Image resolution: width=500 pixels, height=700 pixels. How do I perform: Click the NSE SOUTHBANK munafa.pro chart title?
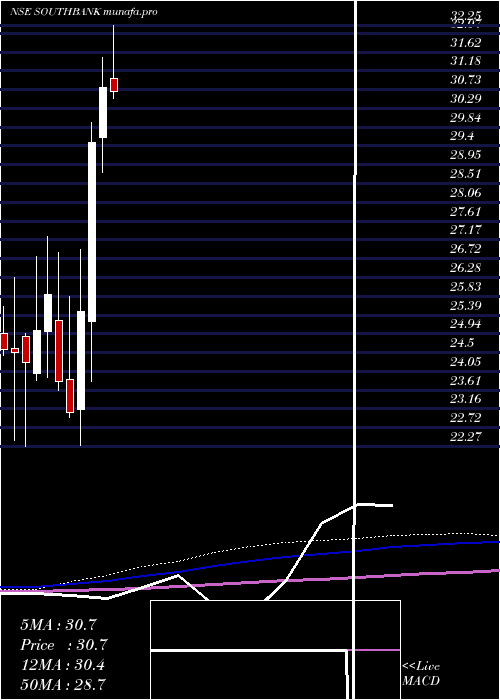83,12
